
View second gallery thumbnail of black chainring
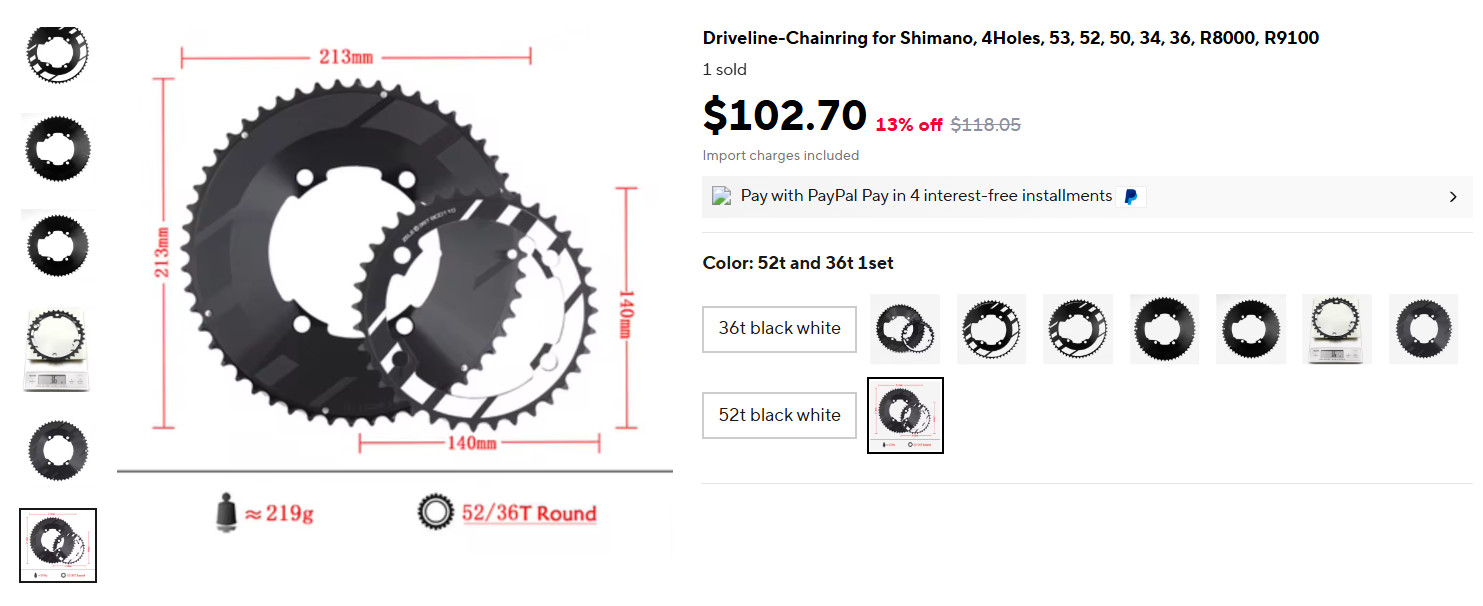(x=57, y=147)
